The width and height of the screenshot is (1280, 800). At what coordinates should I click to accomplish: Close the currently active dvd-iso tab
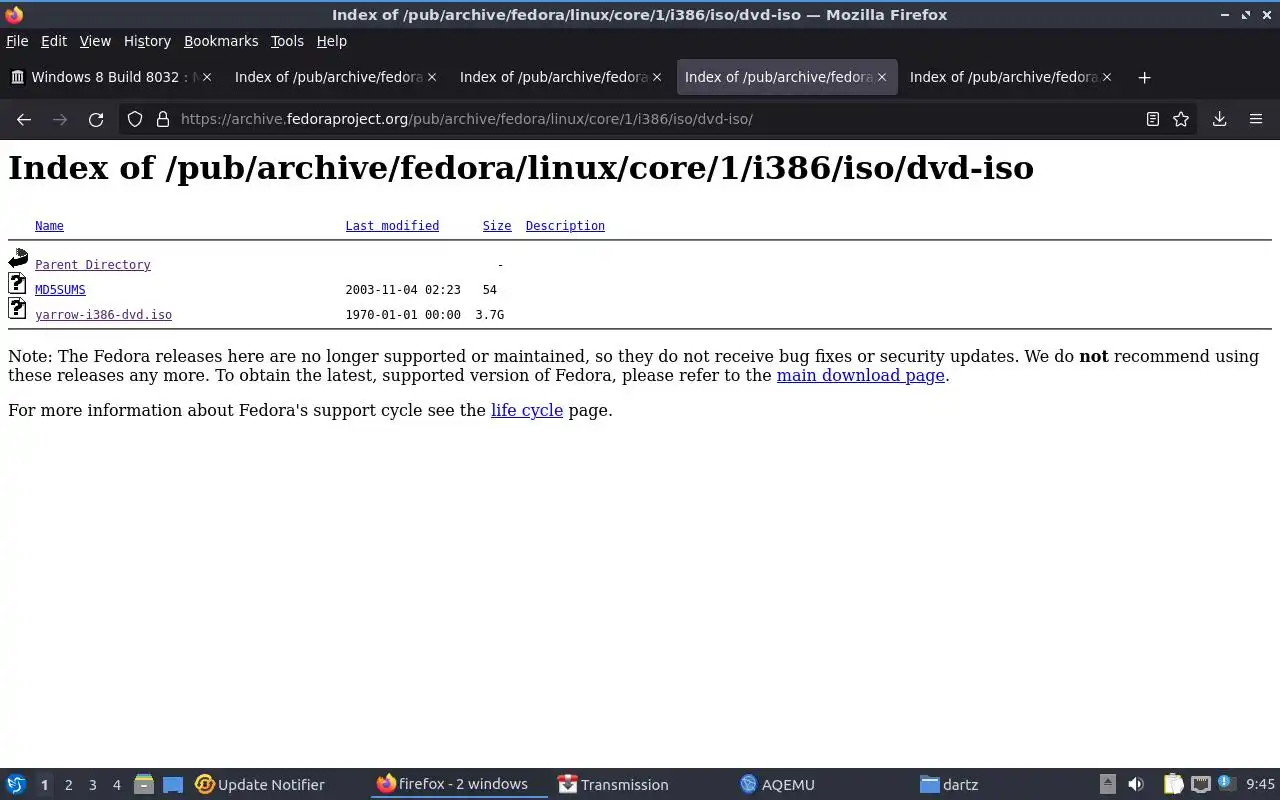point(882,77)
